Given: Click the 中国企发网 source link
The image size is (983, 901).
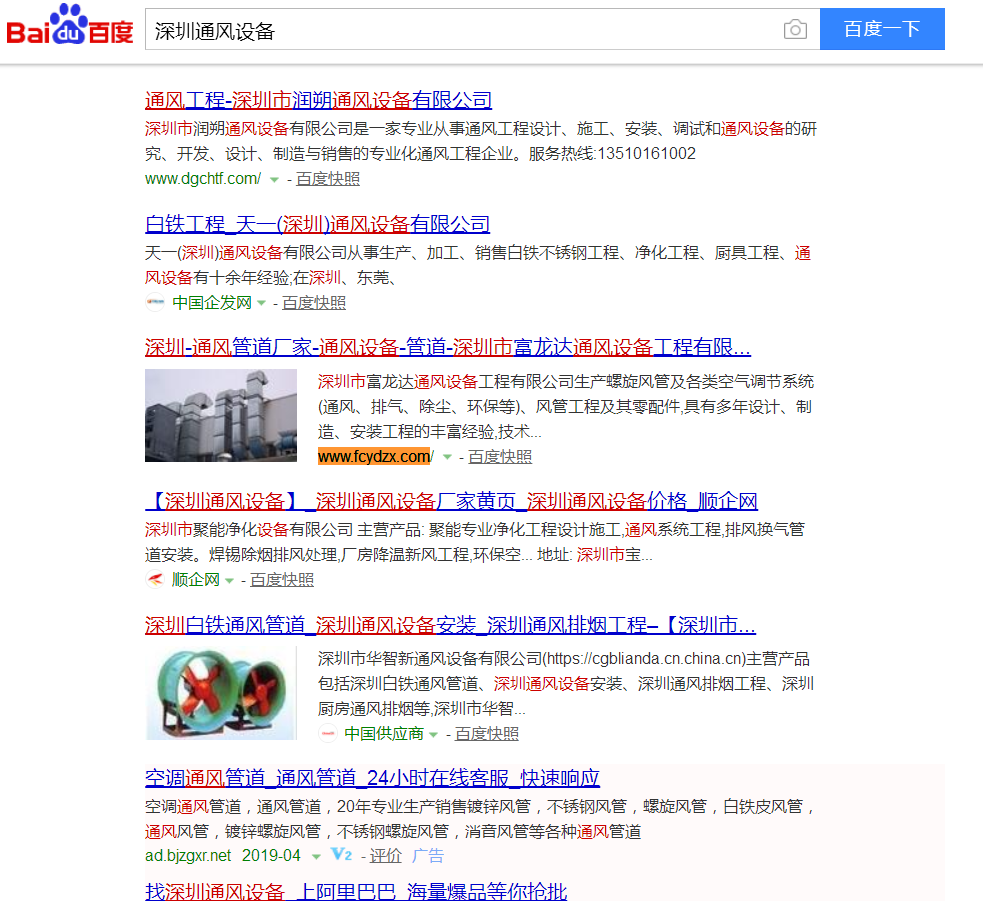Looking at the screenshot, I should click(212, 303).
